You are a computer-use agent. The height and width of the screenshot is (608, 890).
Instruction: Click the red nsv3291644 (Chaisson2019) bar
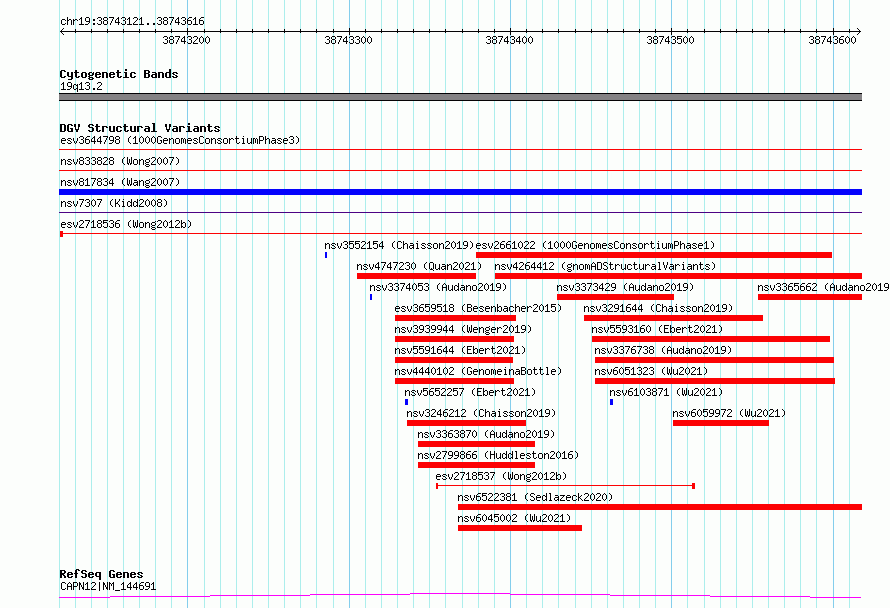[x=673, y=318]
